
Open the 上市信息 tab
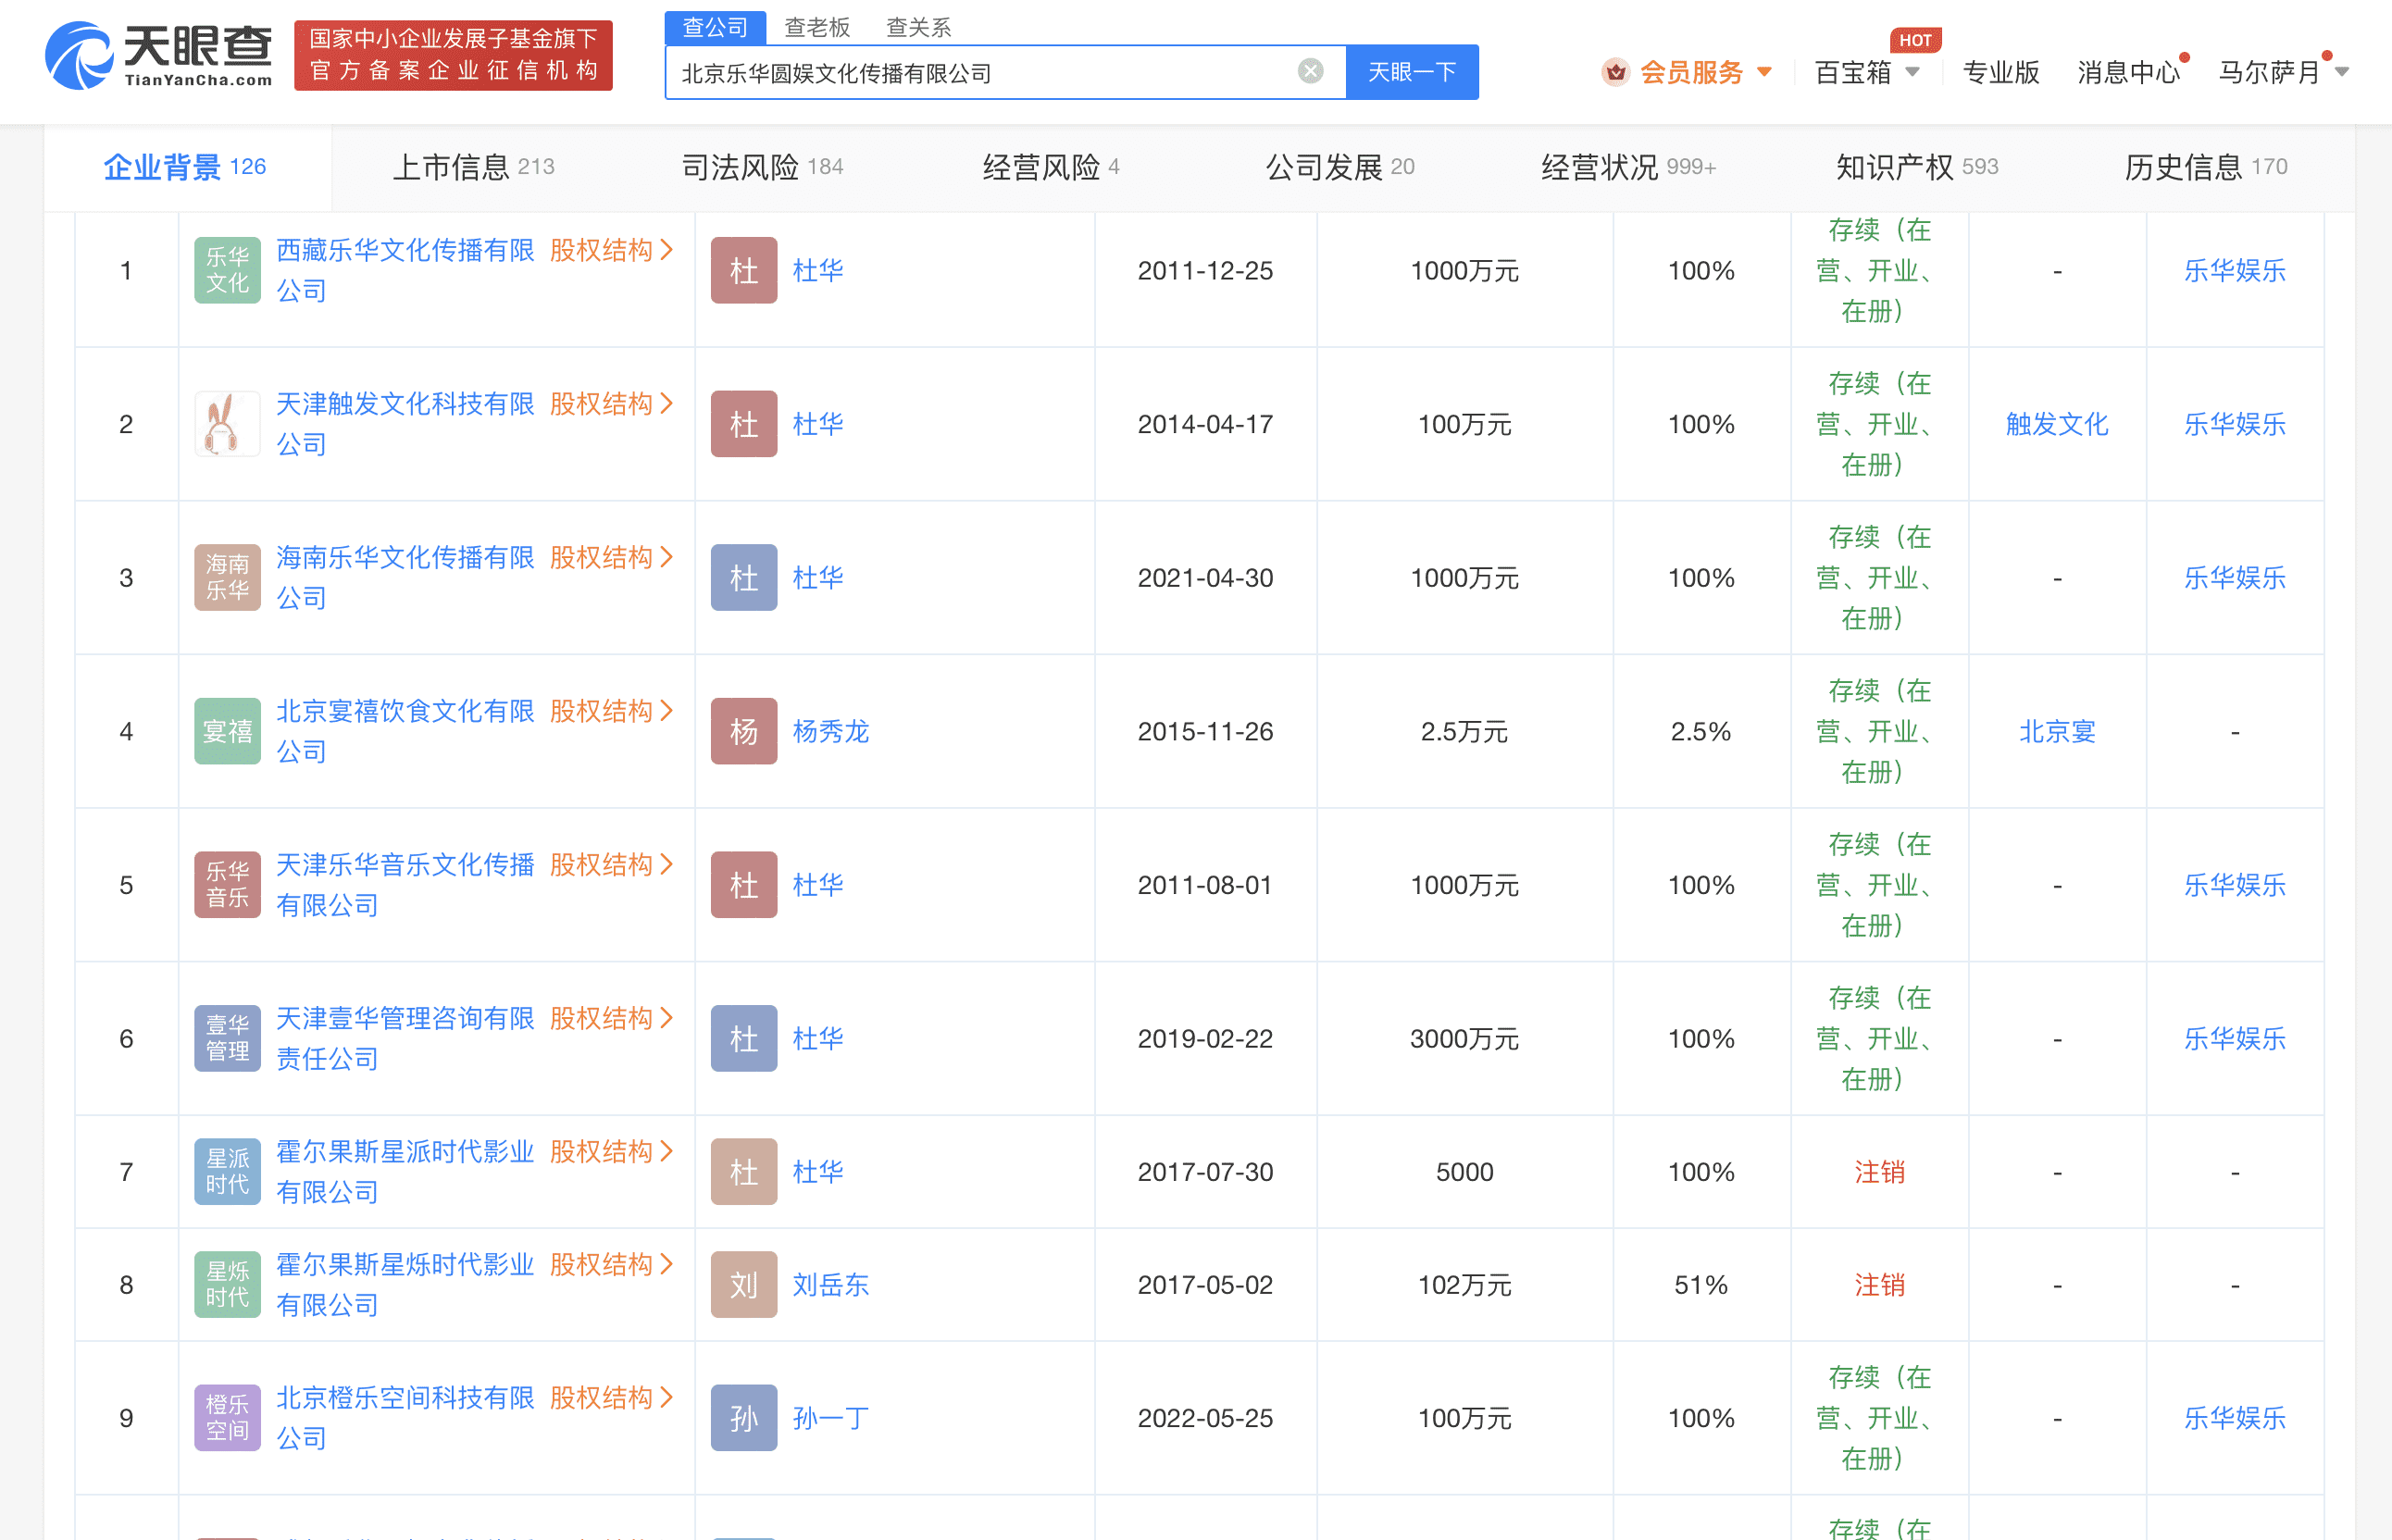[473, 167]
